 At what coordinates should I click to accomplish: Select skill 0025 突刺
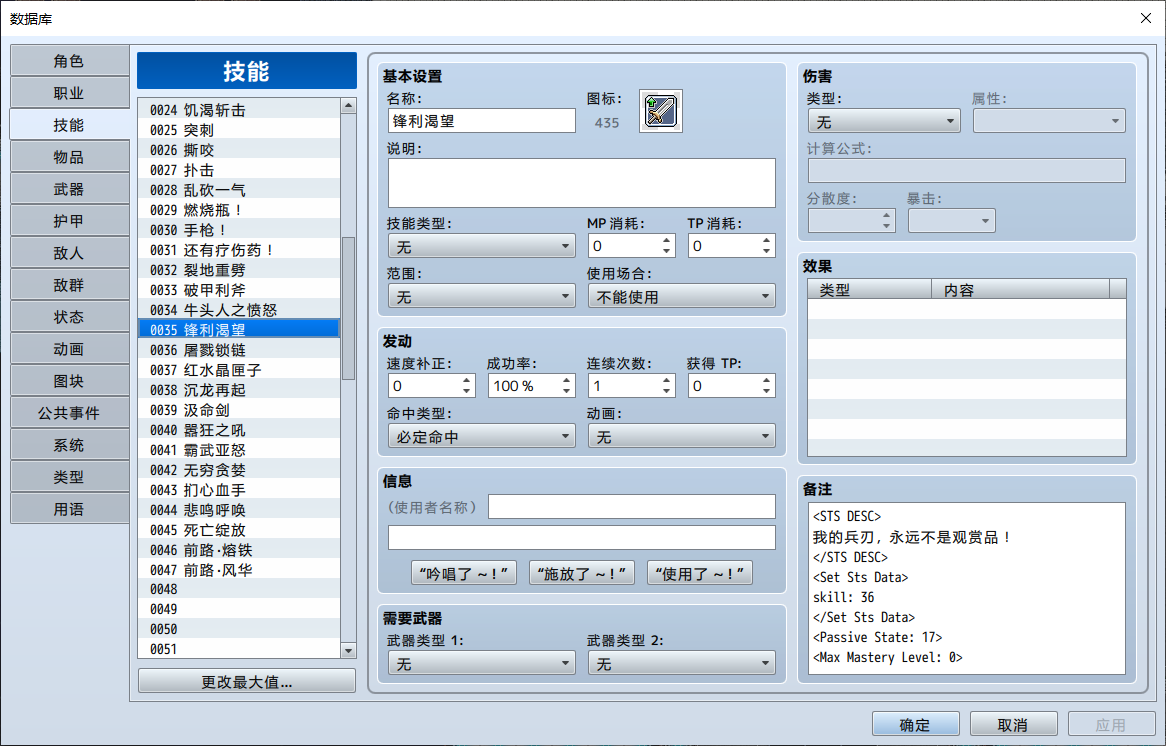[x=239, y=130]
